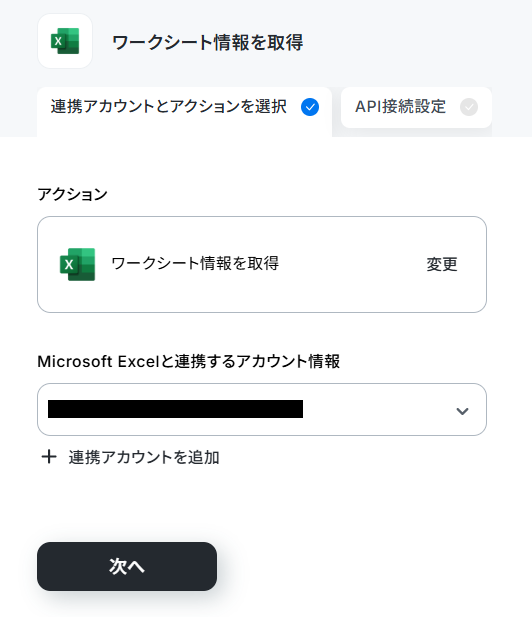The image size is (532, 617).
Task: Click the blue checkmark on the first tab
Action: (310, 107)
